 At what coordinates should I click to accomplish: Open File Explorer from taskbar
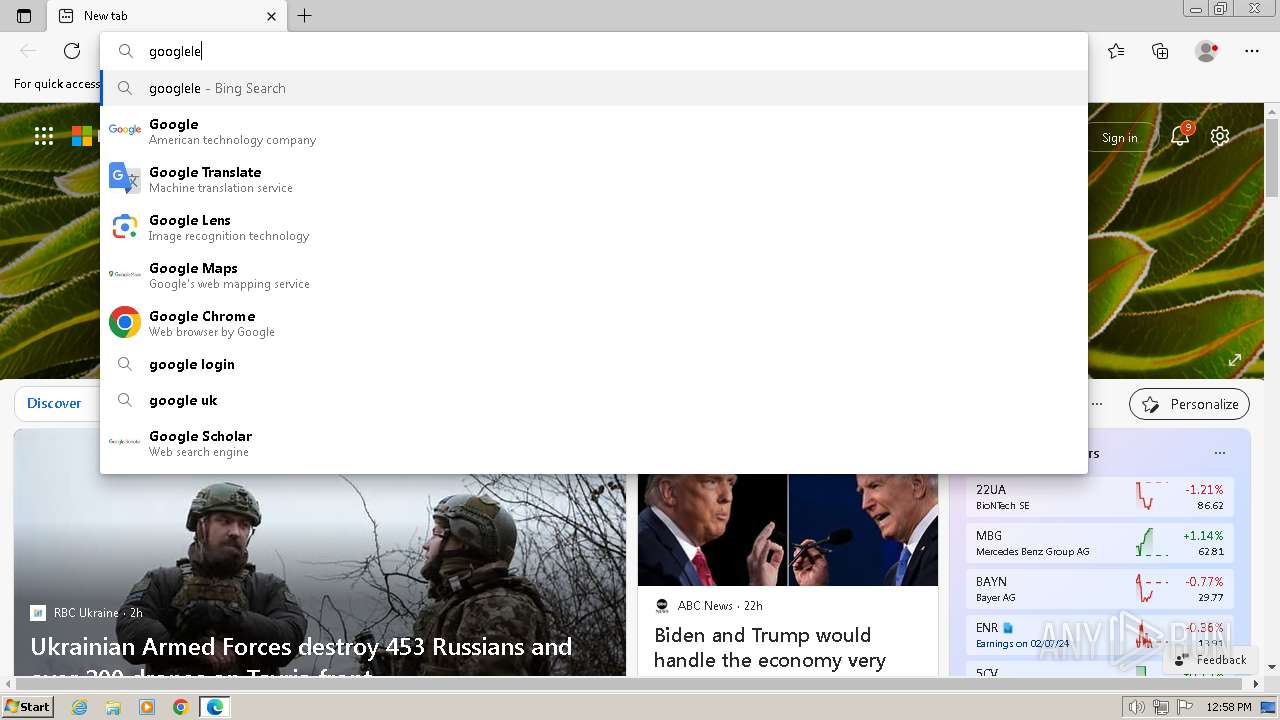coord(113,707)
